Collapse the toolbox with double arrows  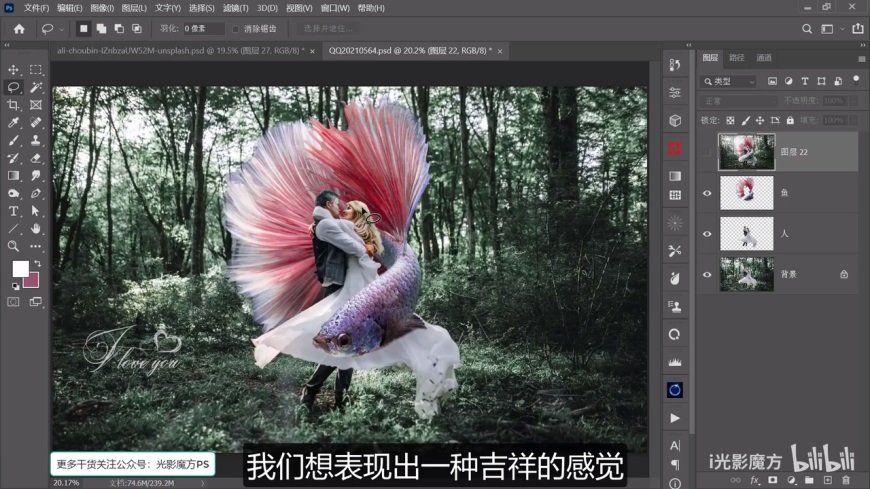click(7, 45)
